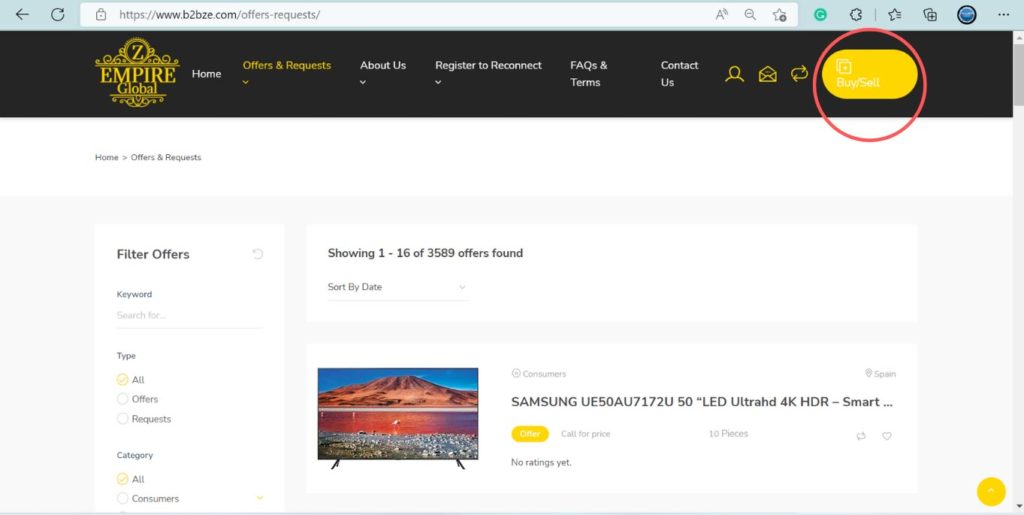
Task: Click the Keyword search input field
Action: pos(189,315)
